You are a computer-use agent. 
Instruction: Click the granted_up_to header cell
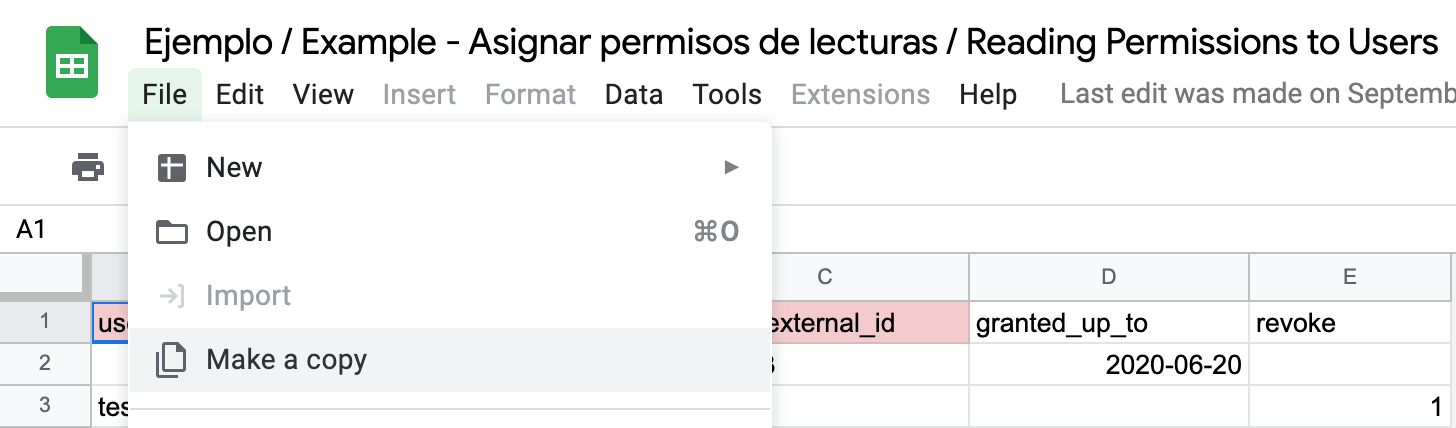click(1109, 323)
